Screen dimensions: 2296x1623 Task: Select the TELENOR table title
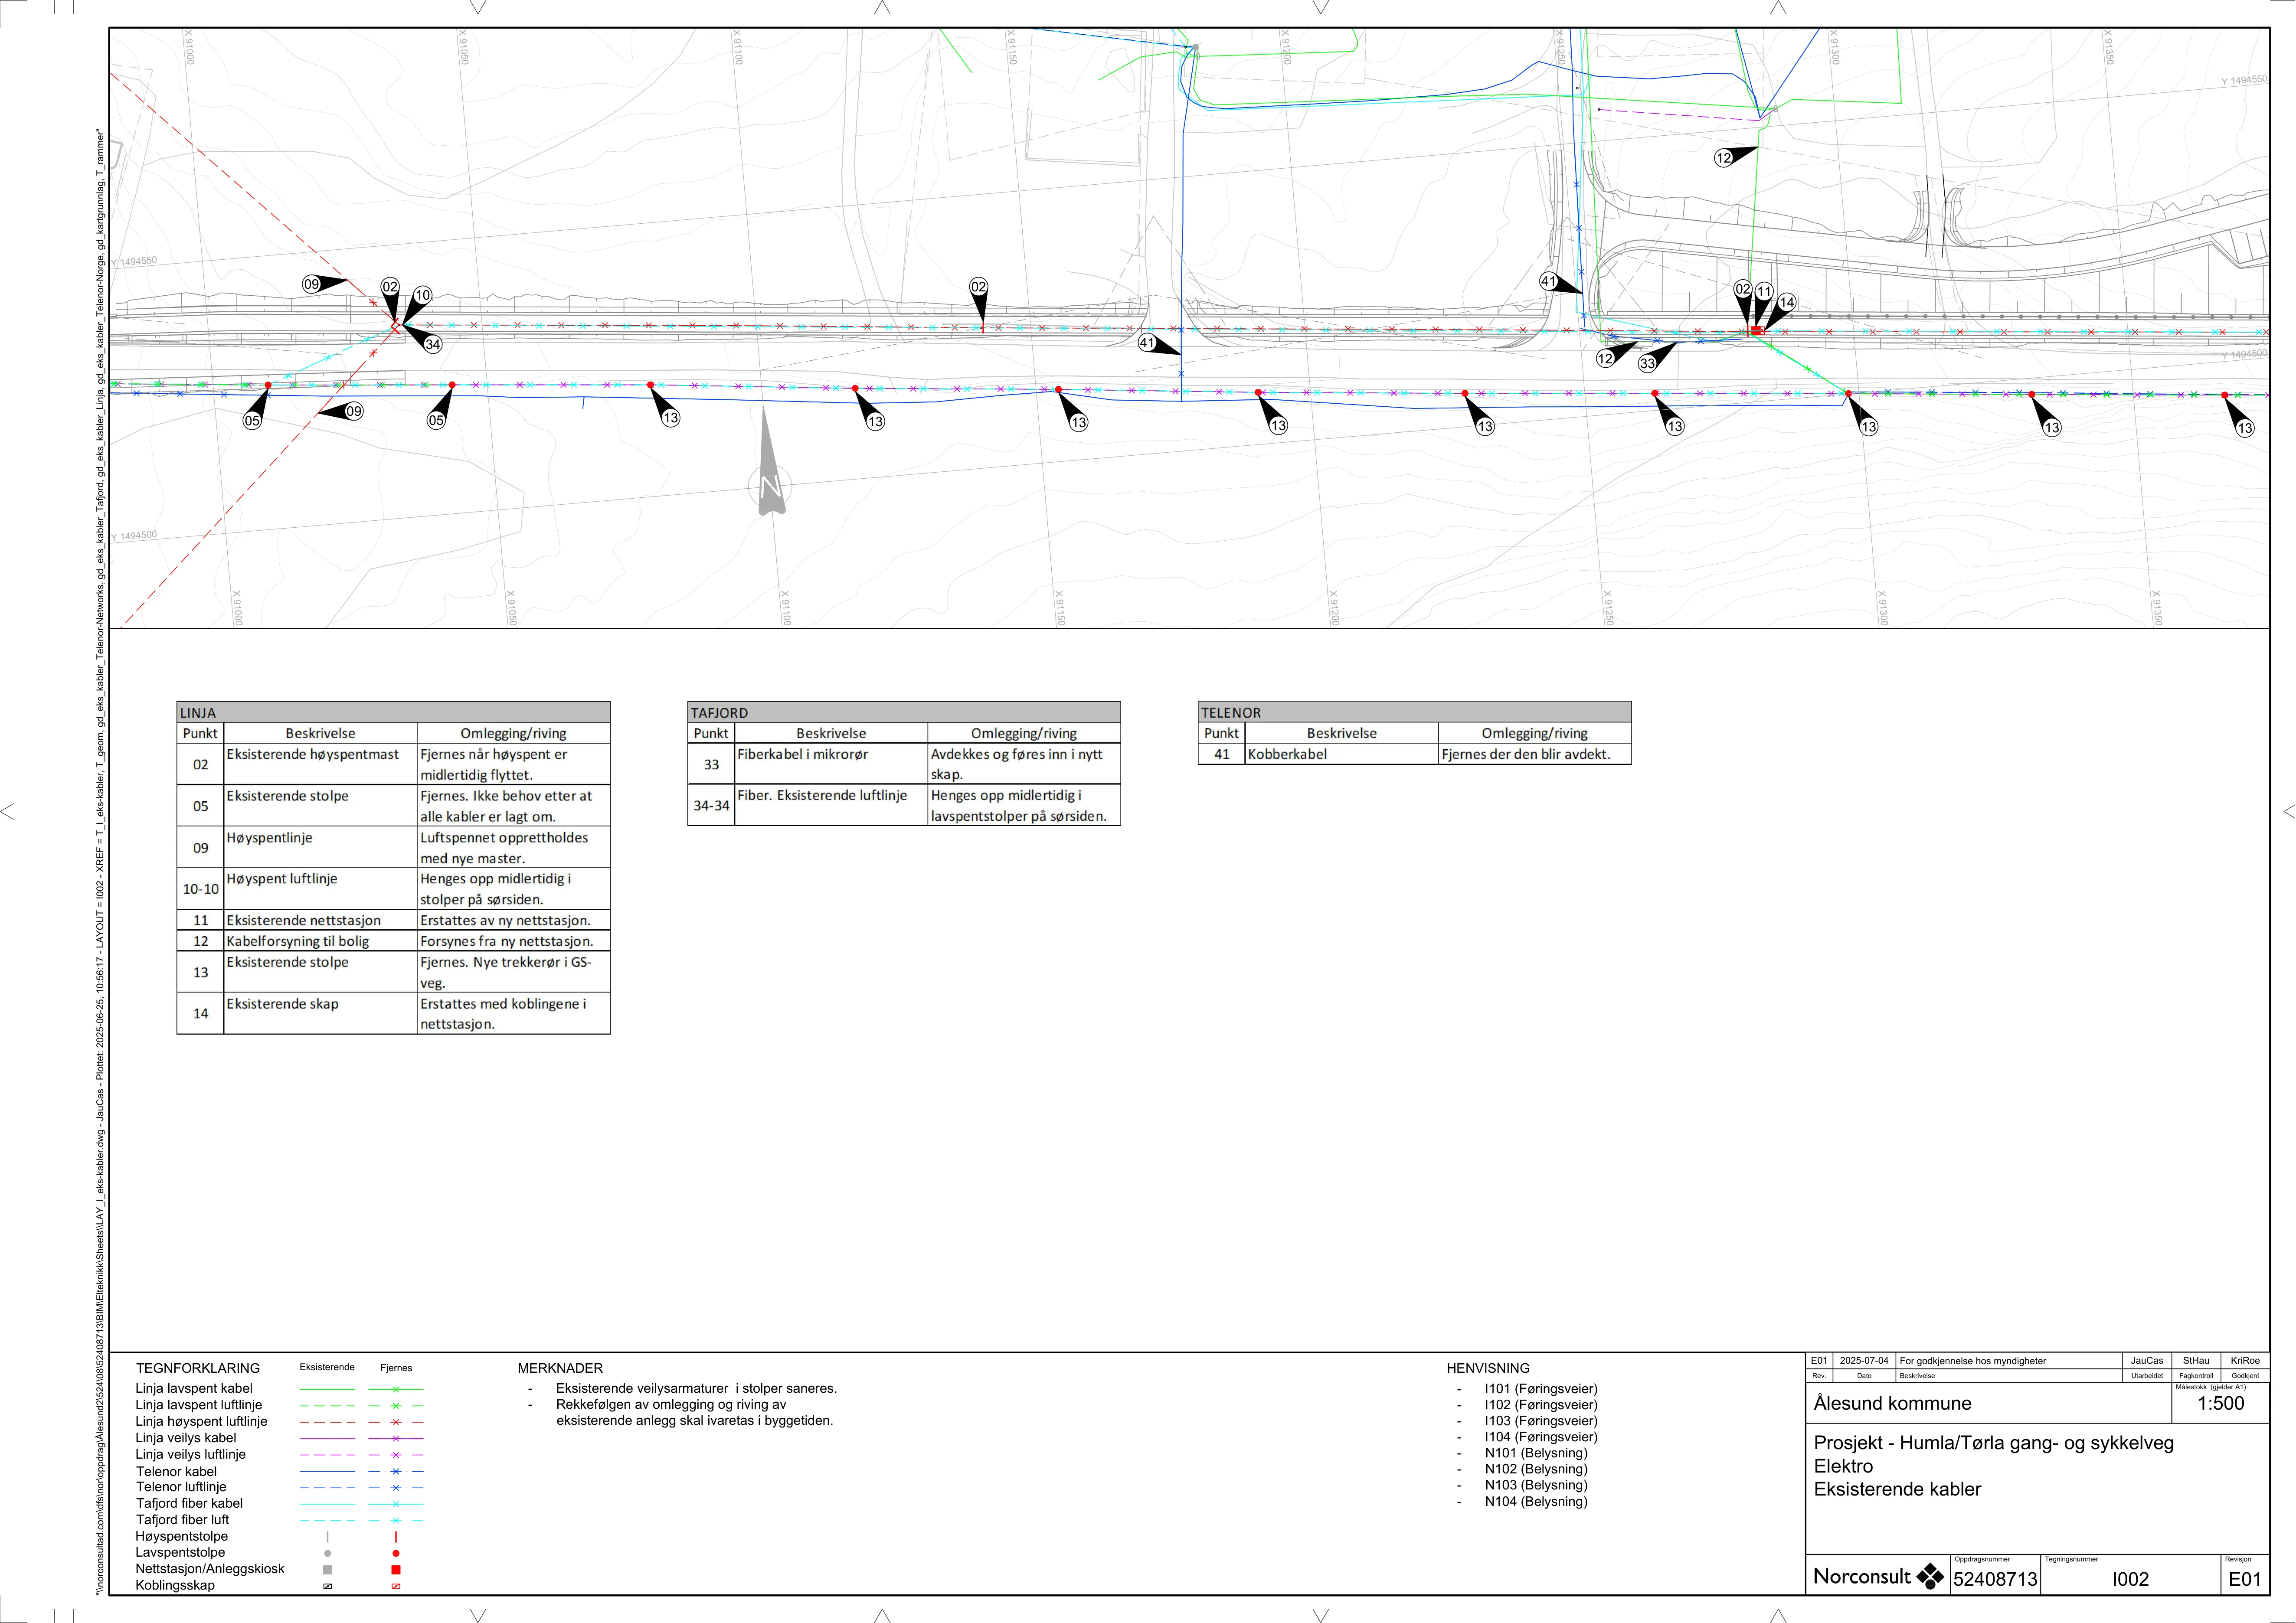pyautogui.click(x=1231, y=713)
